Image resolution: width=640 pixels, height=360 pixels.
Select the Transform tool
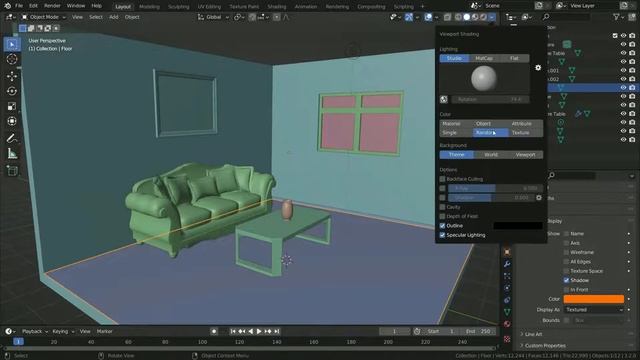coord(12,121)
